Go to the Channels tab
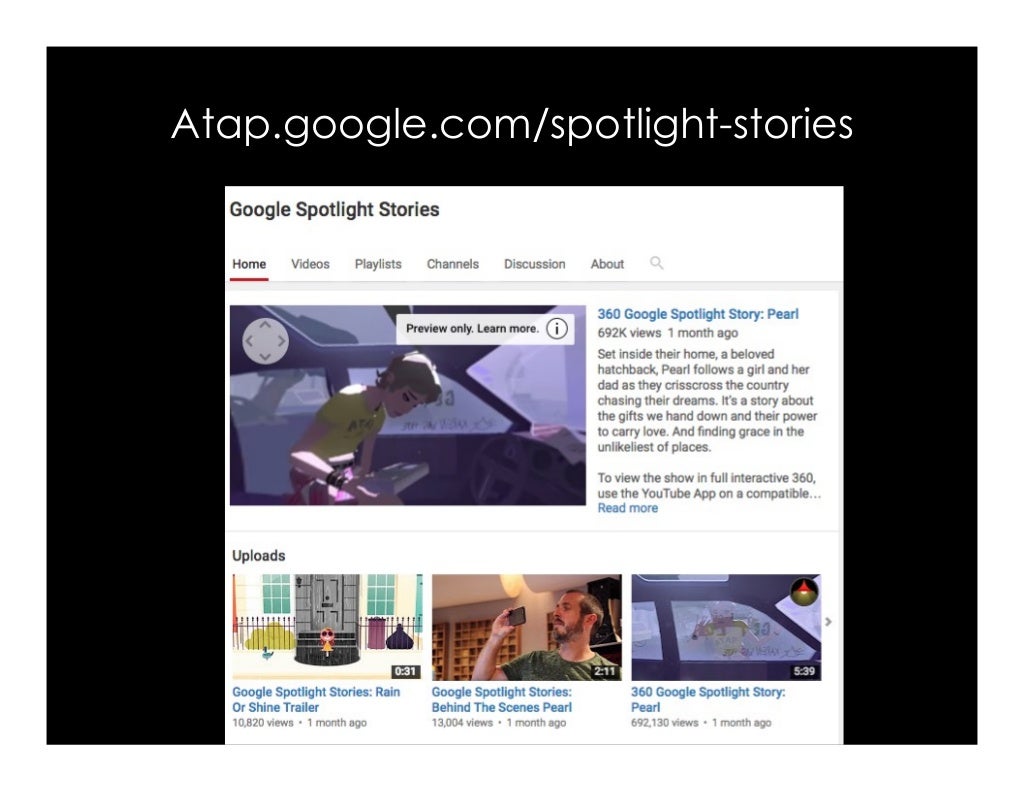The width and height of the screenshot is (1024, 792). tap(453, 264)
